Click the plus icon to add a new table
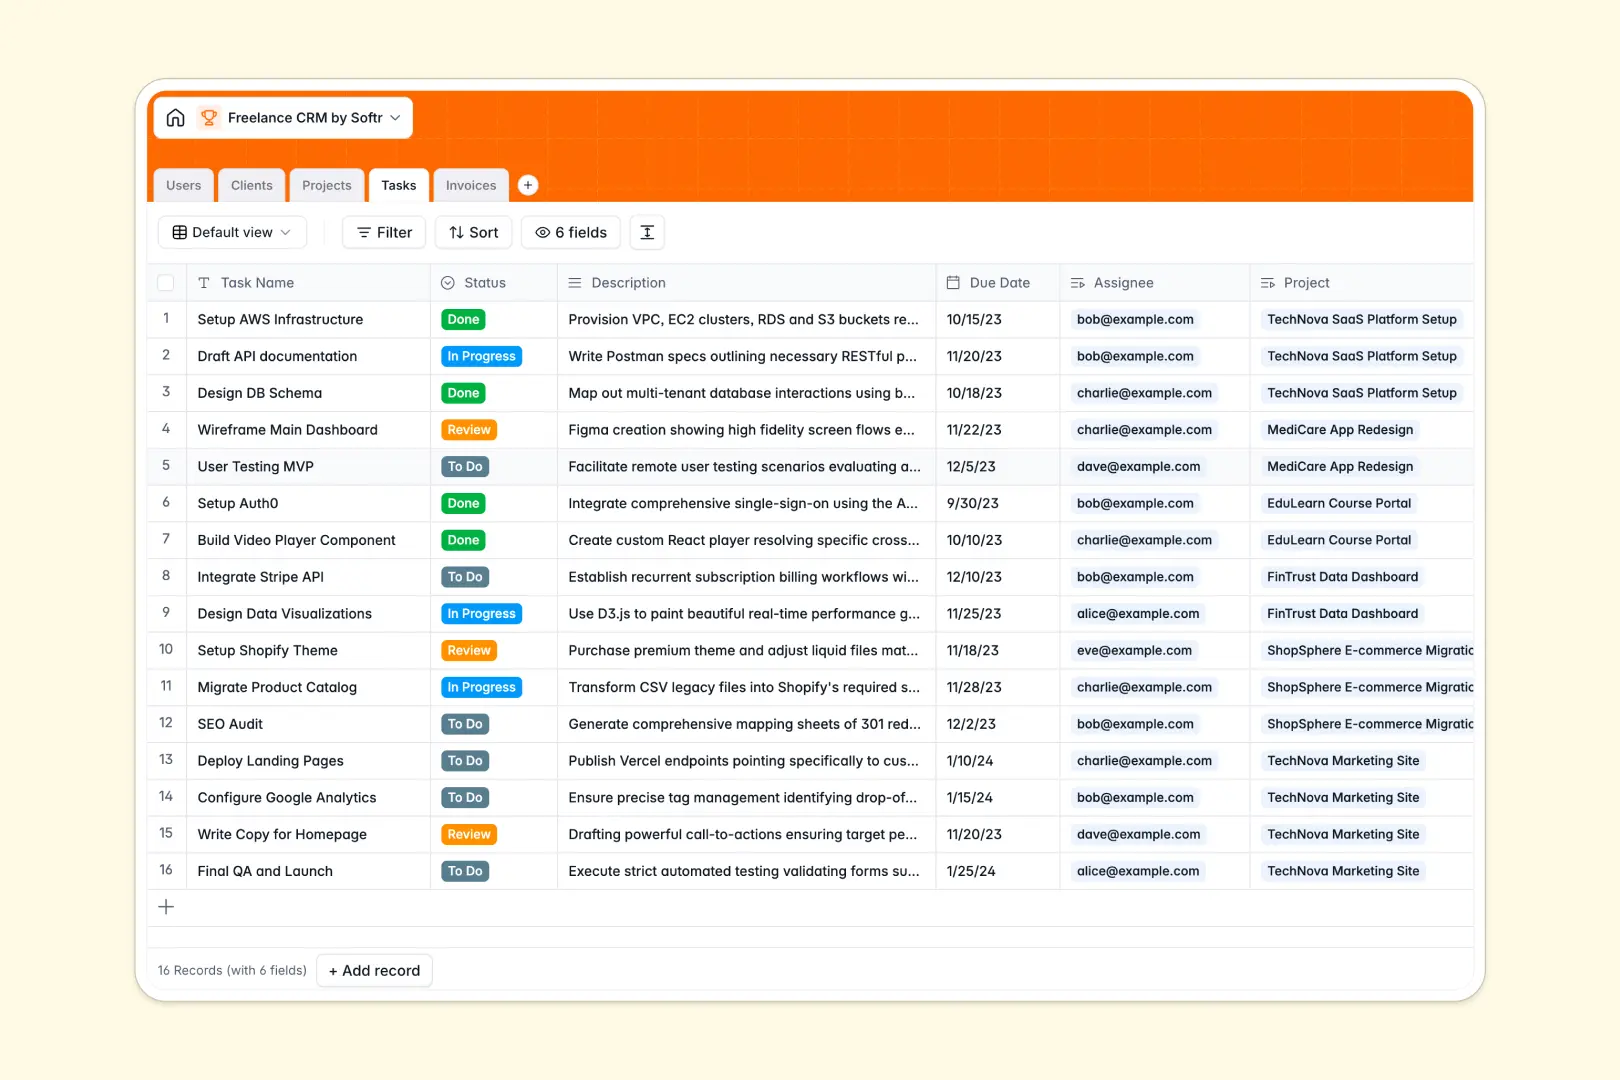Image resolution: width=1620 pixels, height=1080 pixels. point(528,184)
